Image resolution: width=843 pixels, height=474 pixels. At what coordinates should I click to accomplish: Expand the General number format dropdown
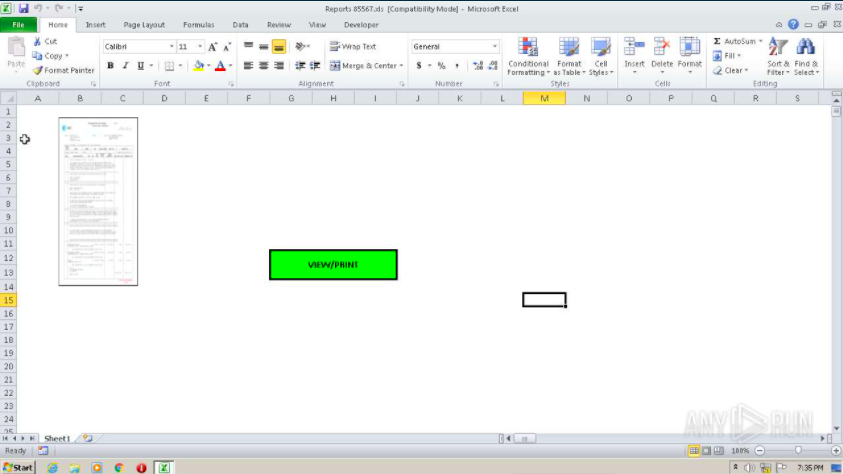click(494, 47)
